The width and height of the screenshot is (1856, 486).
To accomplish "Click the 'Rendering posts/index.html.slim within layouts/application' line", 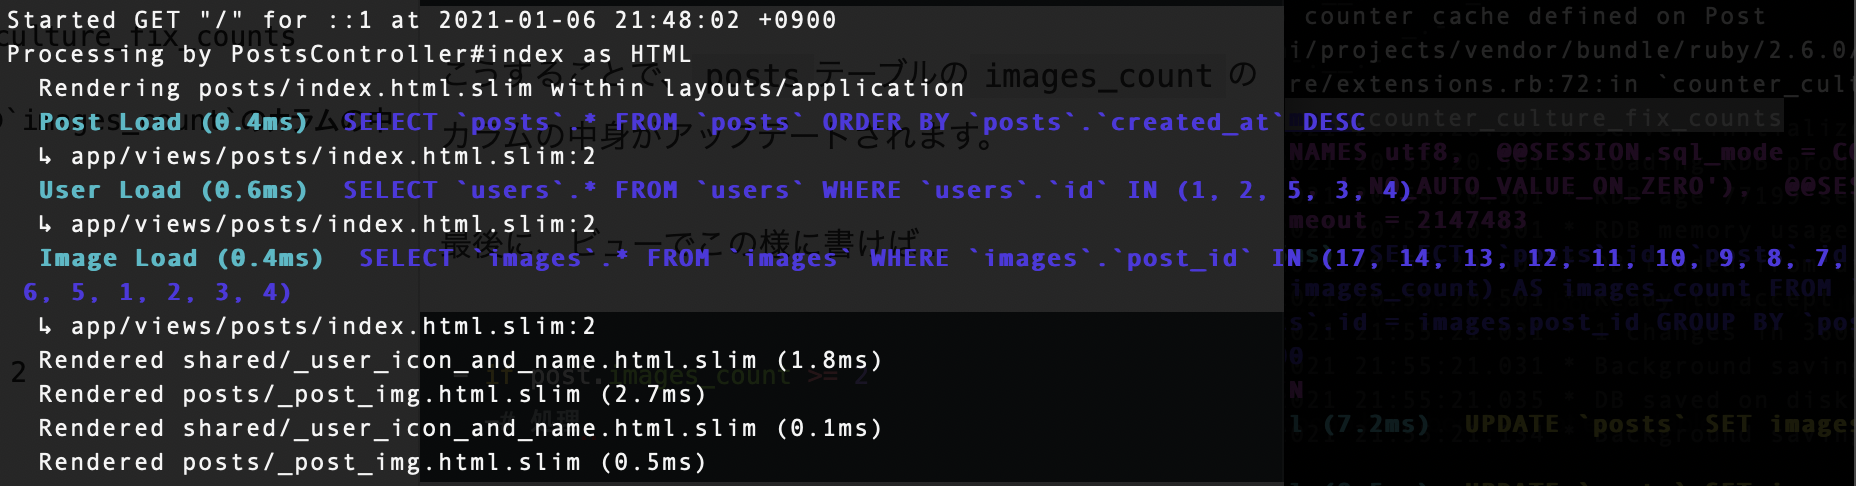I will (x=501, y=88).
